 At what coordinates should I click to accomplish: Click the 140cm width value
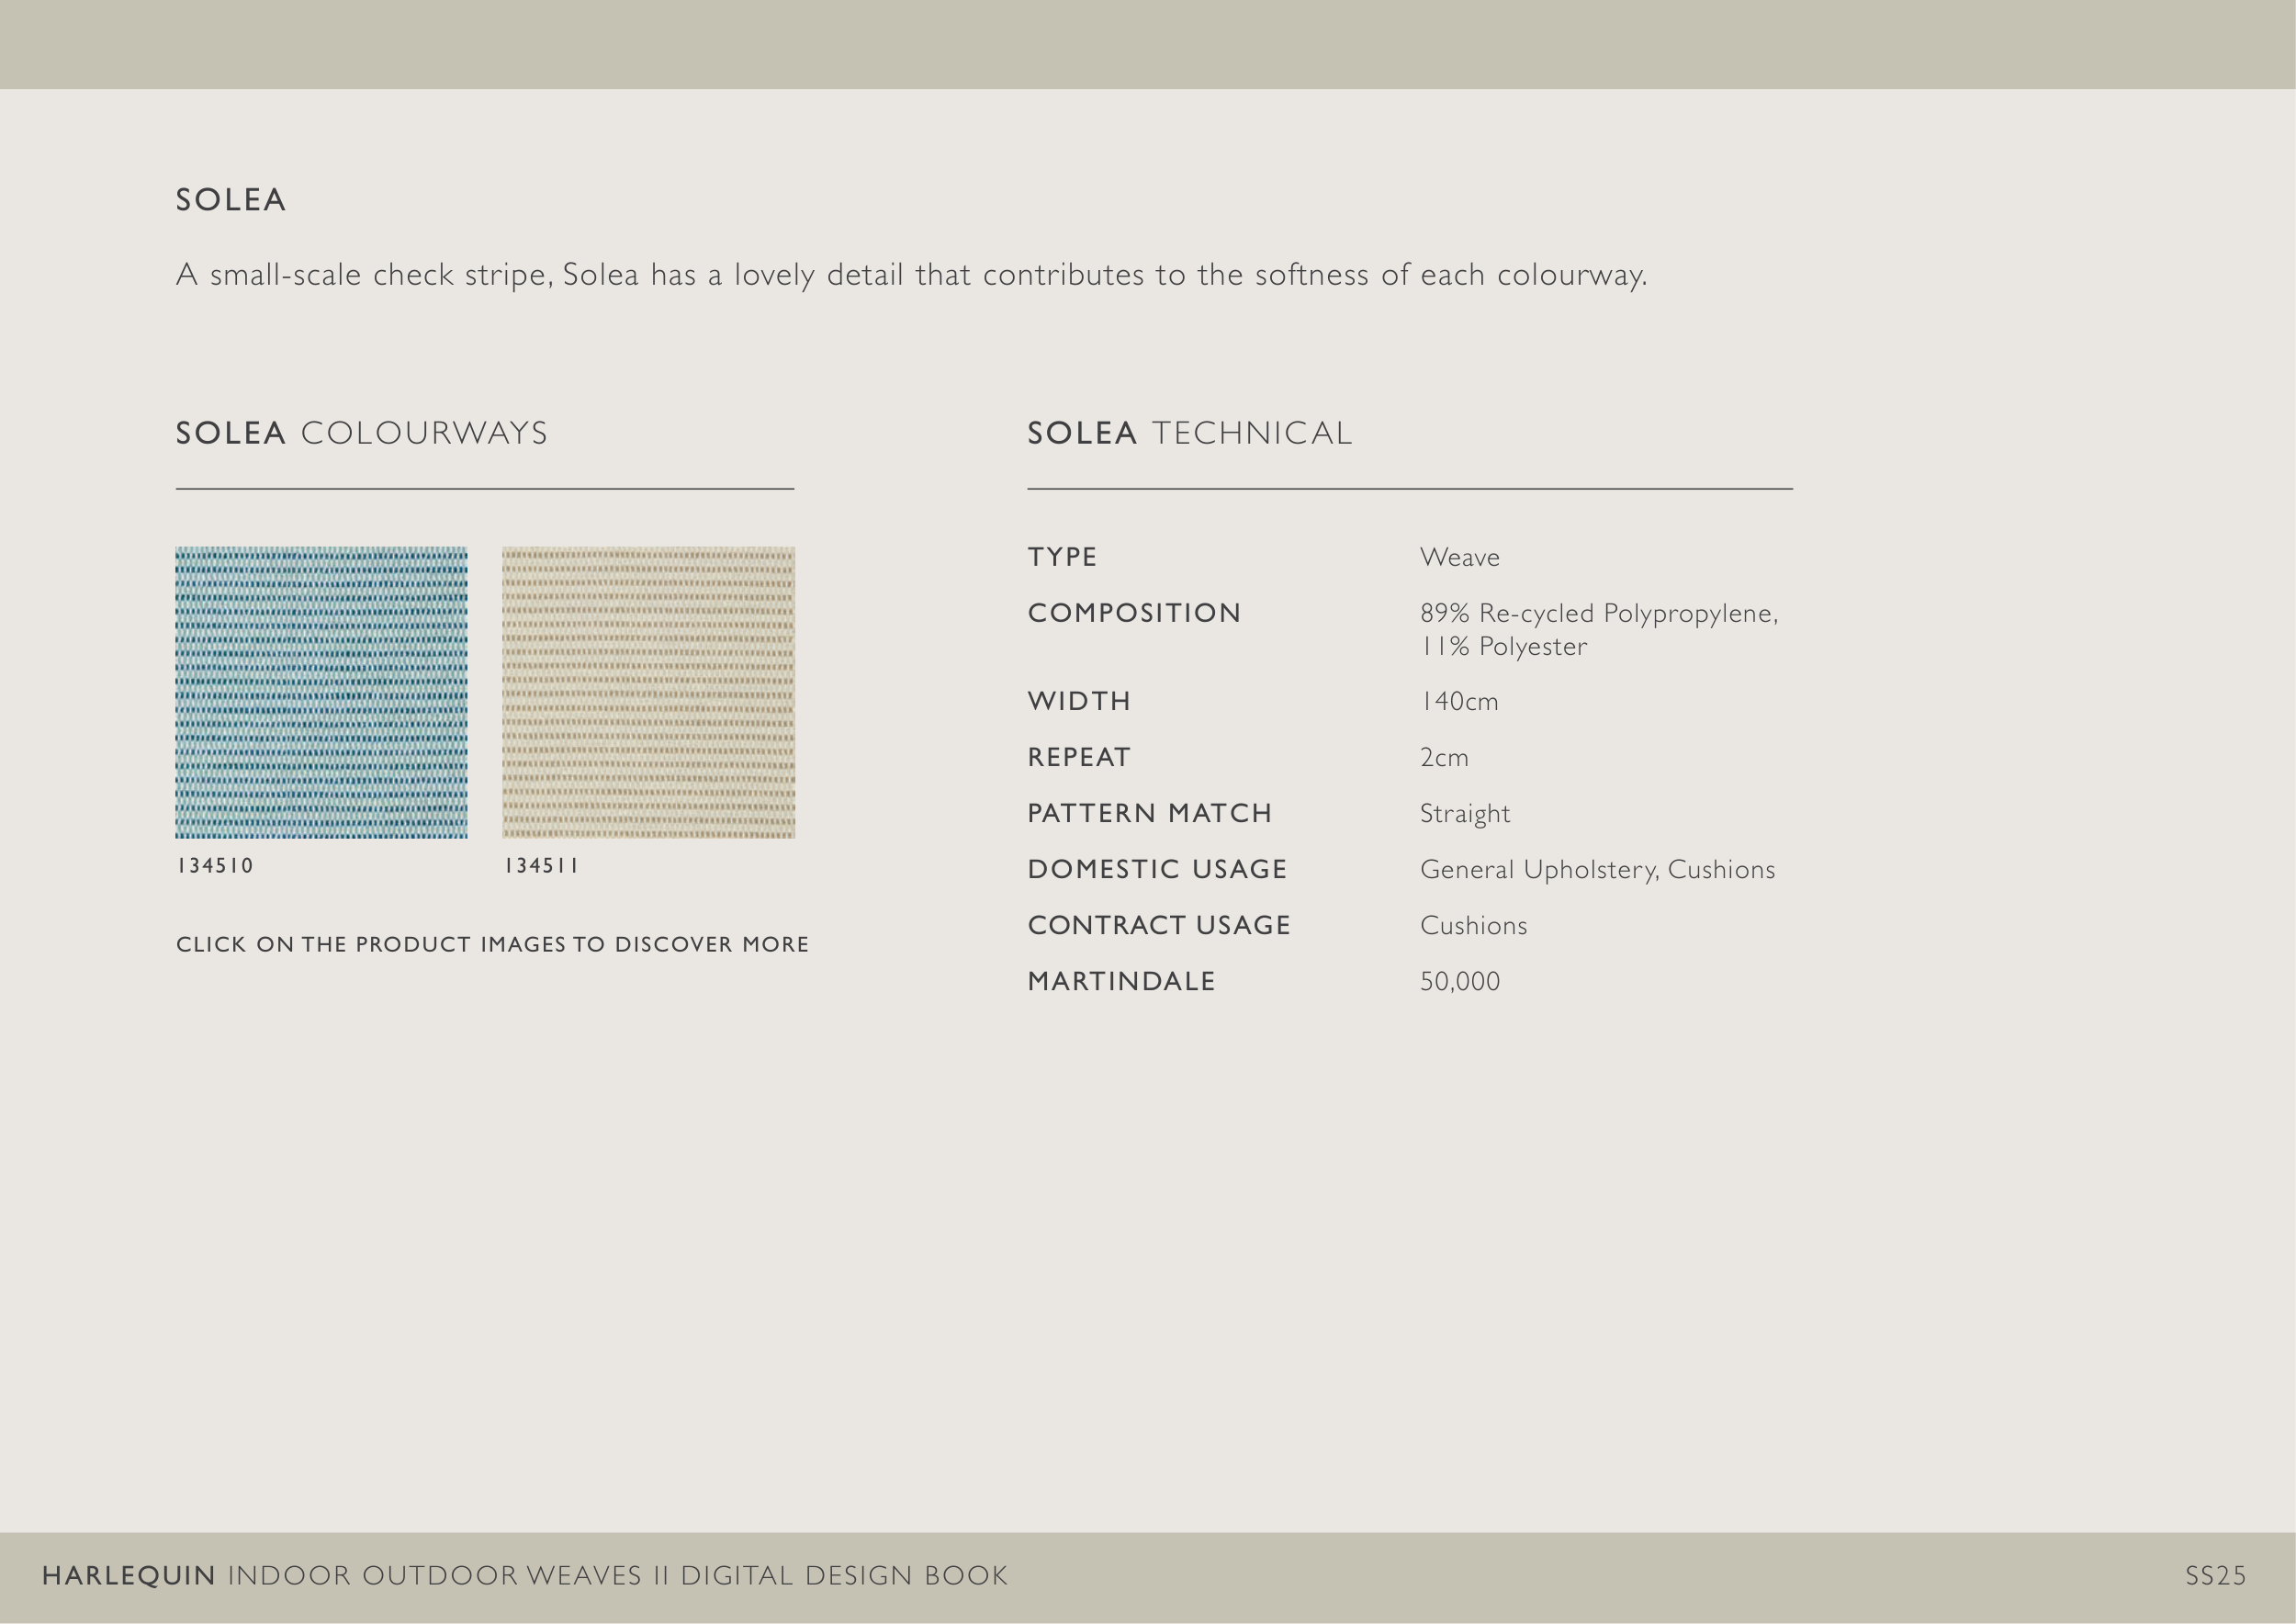pos(1458,702)
